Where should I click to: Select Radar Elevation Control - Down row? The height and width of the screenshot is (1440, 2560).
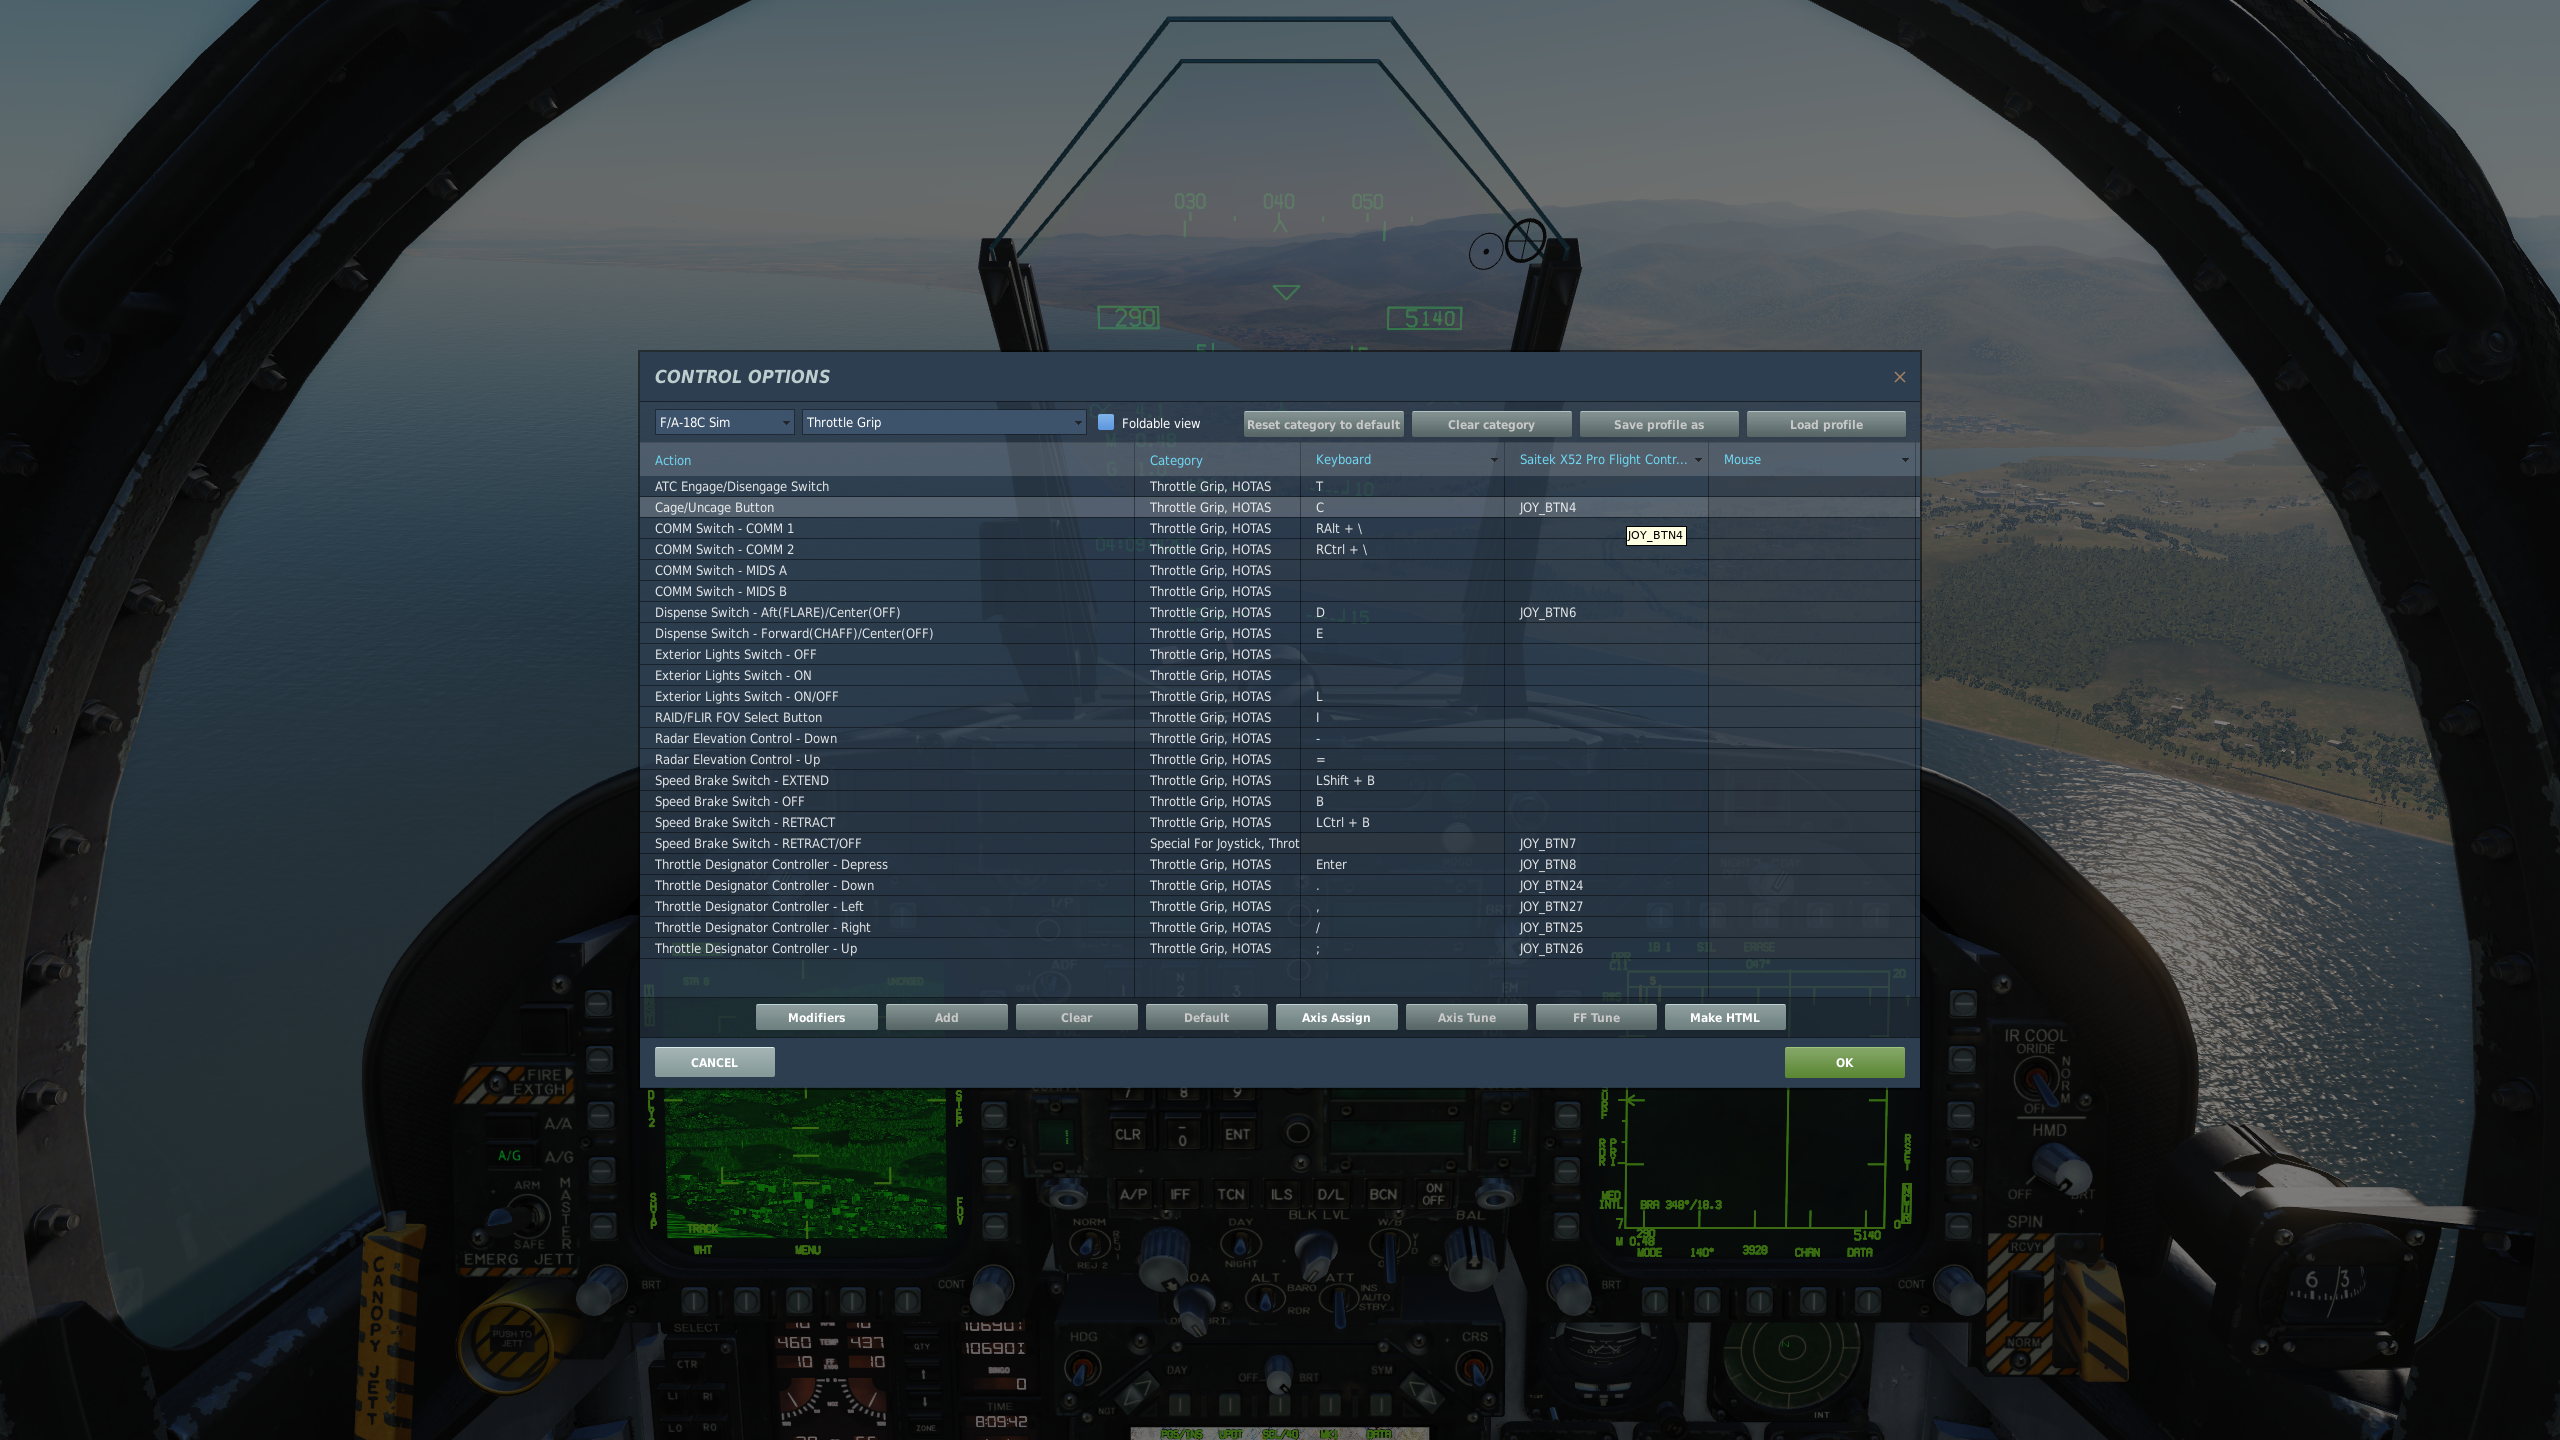click(1278, 738)
